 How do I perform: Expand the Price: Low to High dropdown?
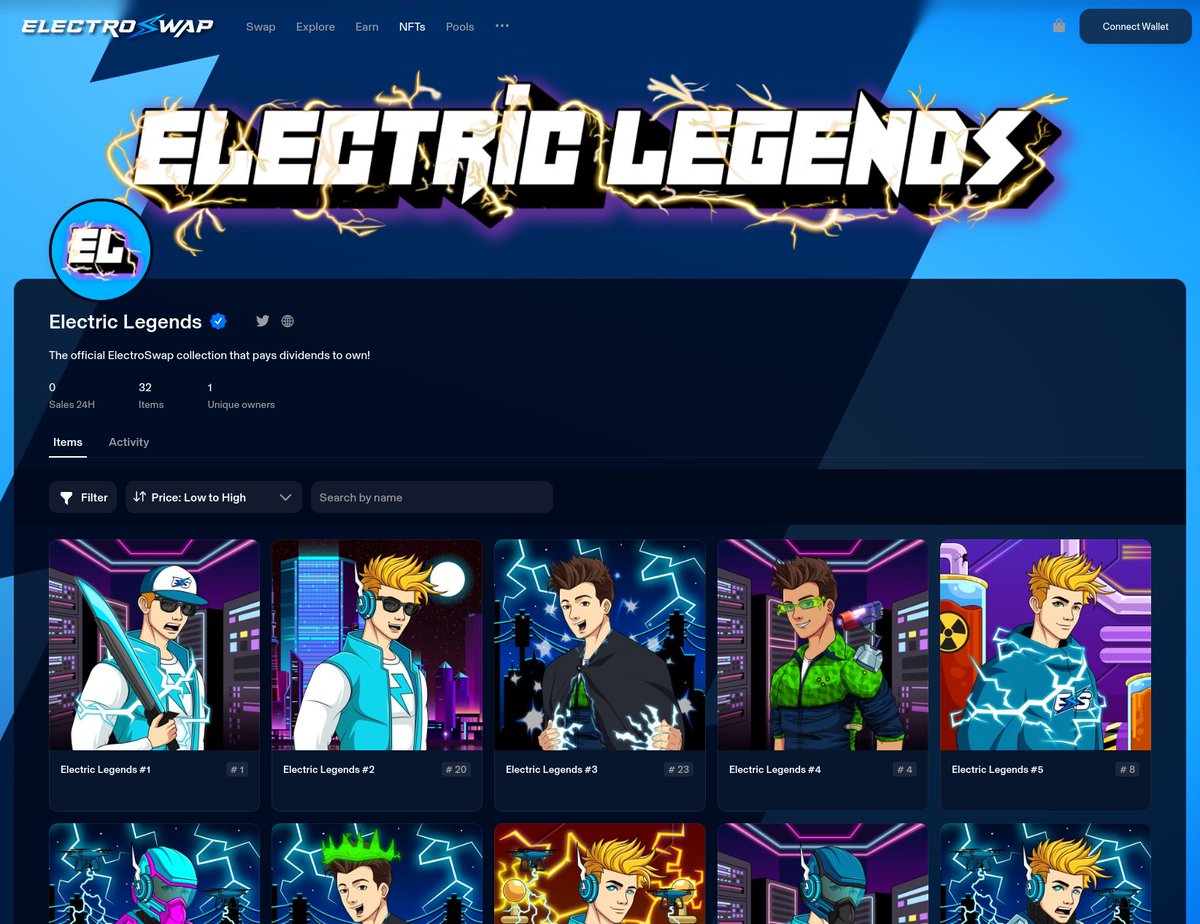214,497
